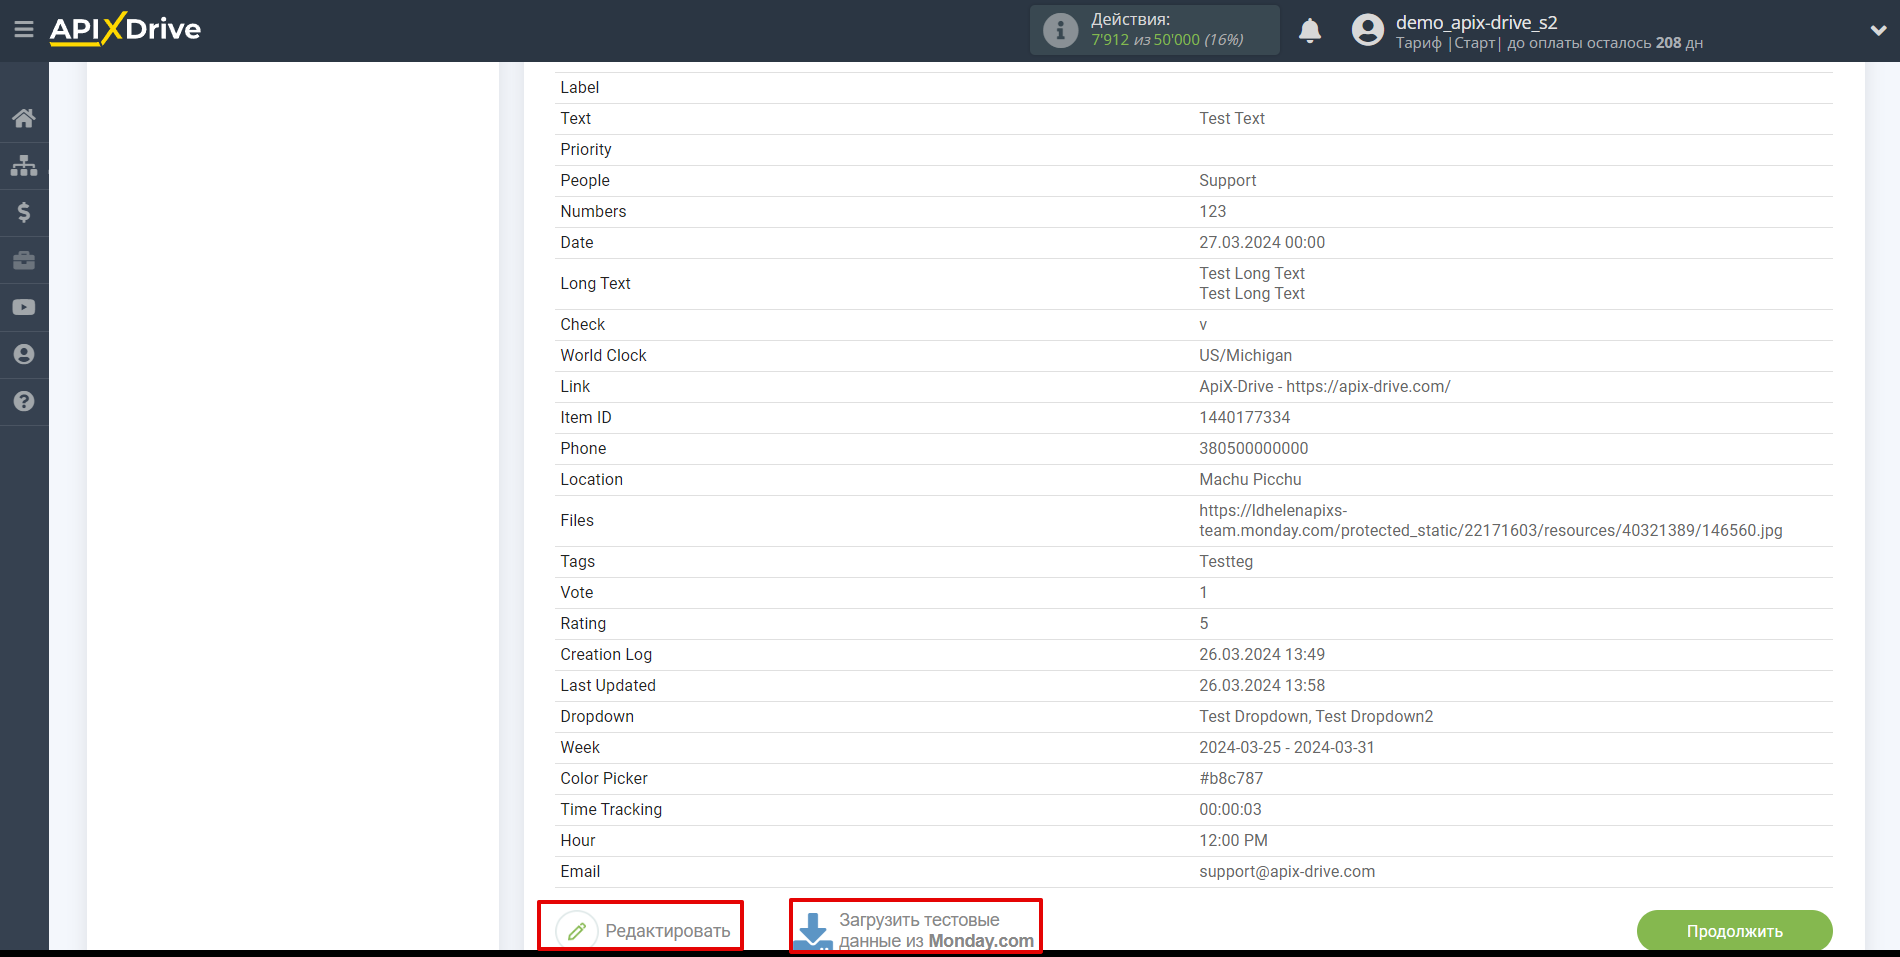The width and height of the screenshot is (1900, 957).
Task: Select the People value Support
Action: (x=1227, y=180)
